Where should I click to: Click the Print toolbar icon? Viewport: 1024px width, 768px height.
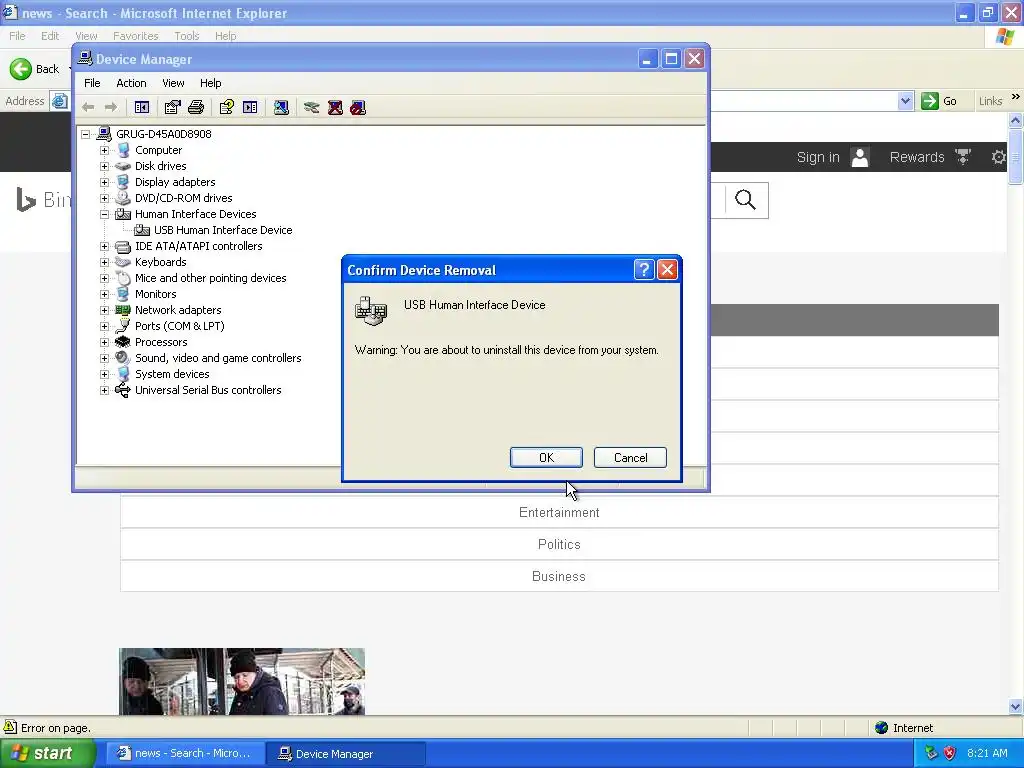[196, 107]
